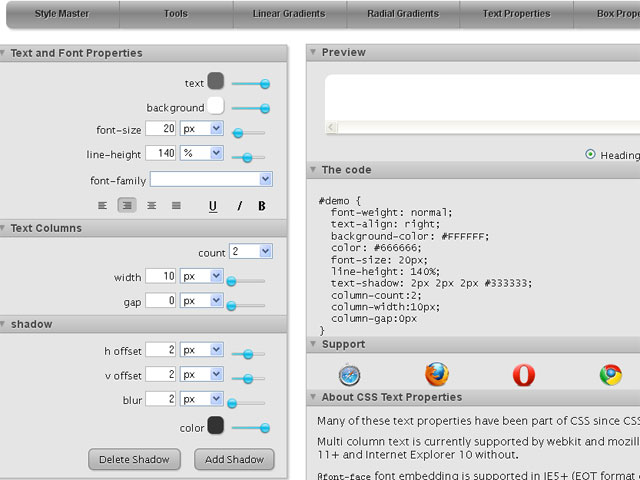640x480 pixels.
Task: Click the column gap slider handle
Action: (231, 306)
